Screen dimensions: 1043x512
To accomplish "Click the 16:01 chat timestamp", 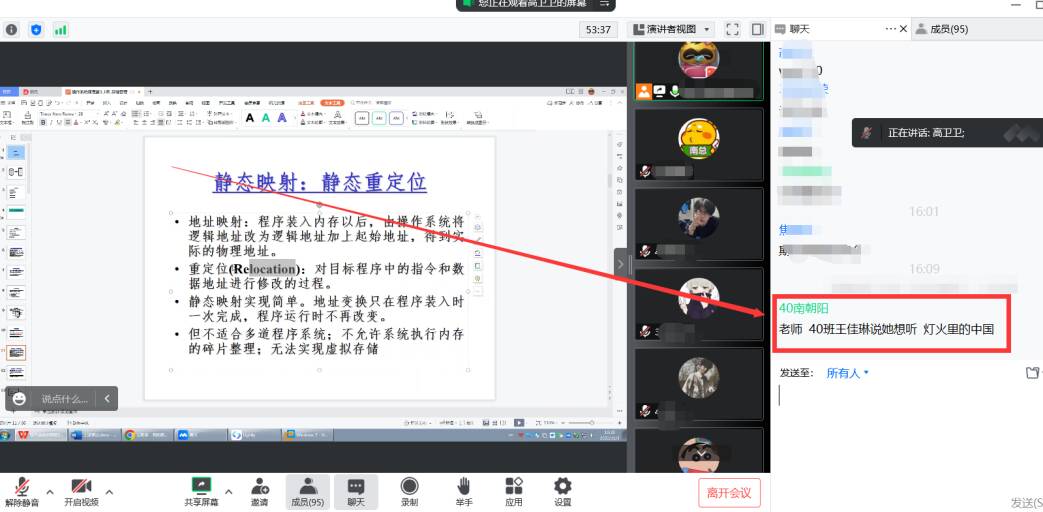I will pos(924,212).
